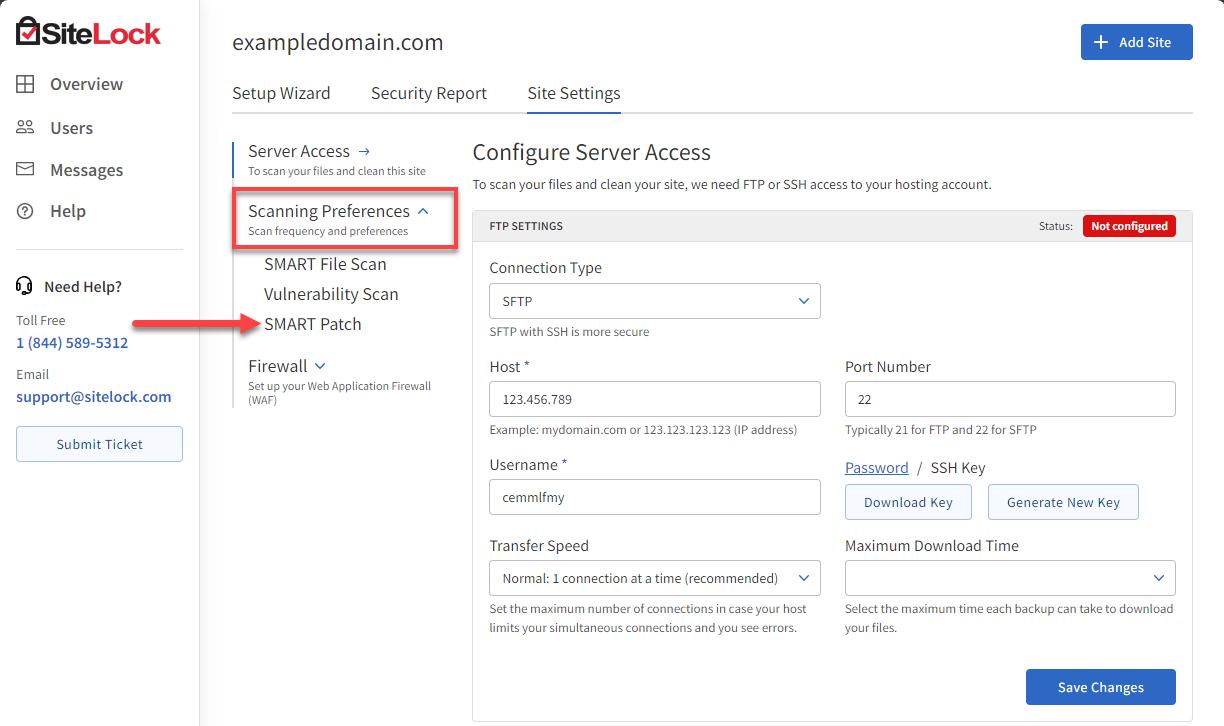The width and height of the screenshot is (1224, 726).
Task: Click the Save Changes button
Action: tap(1100, 687)
